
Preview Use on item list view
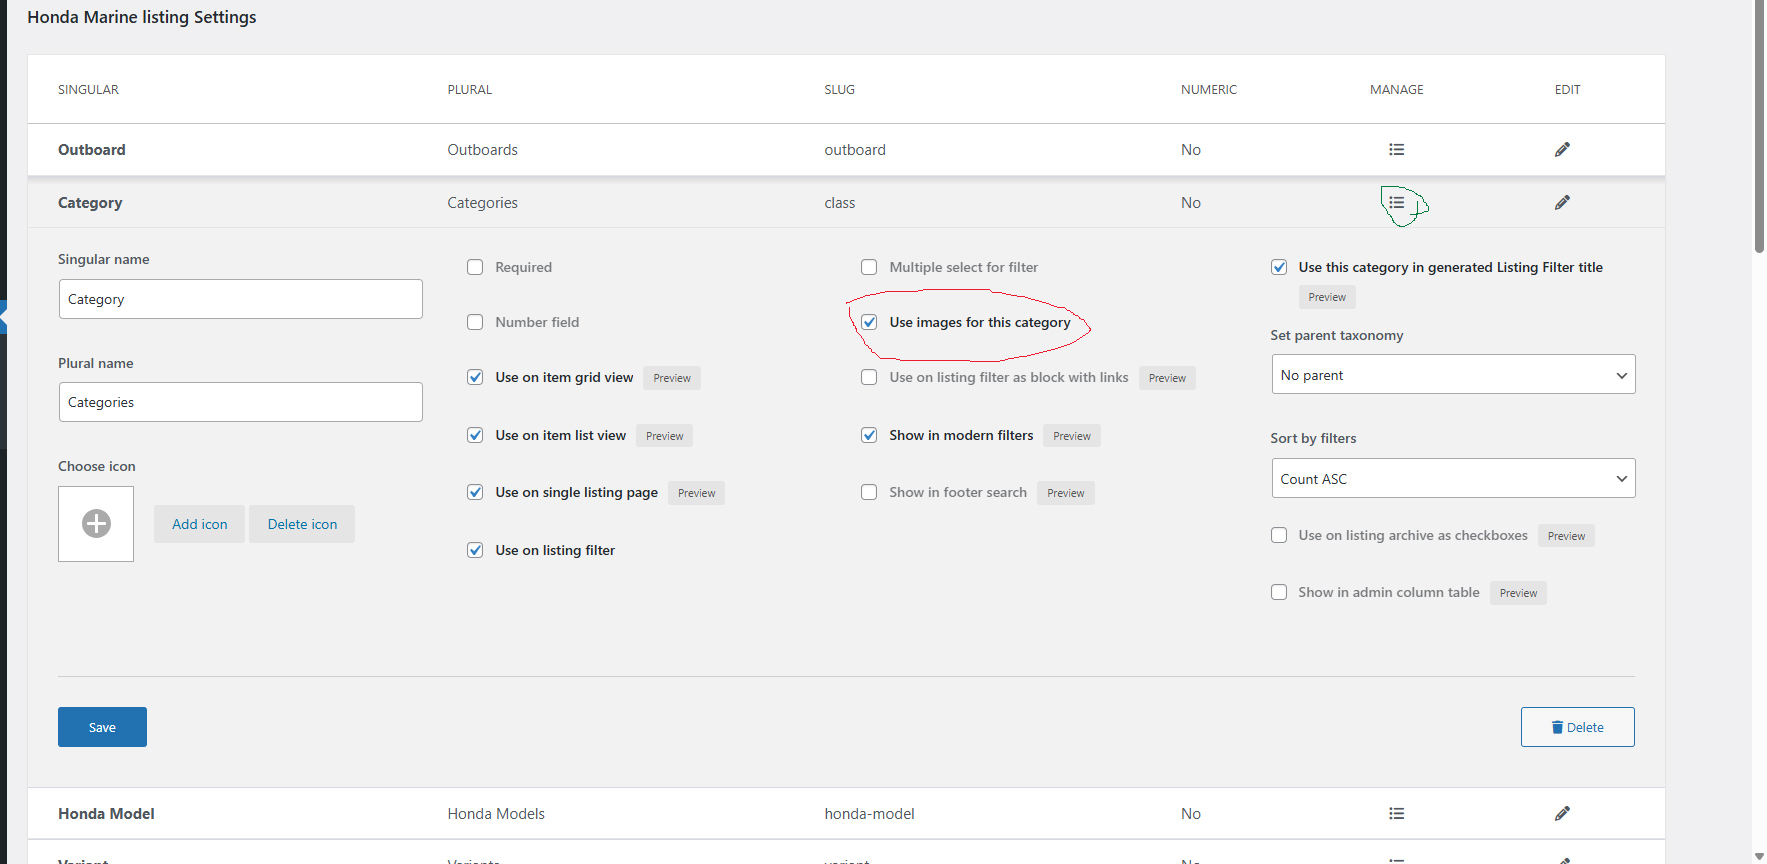[665, 436]
